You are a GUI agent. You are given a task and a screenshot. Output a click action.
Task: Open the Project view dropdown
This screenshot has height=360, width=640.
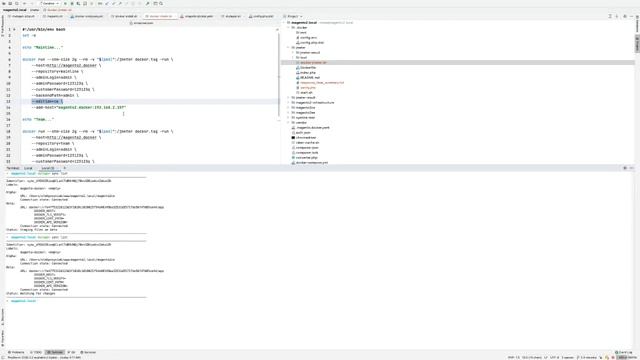pyautogui.click(x=293, y=16)
